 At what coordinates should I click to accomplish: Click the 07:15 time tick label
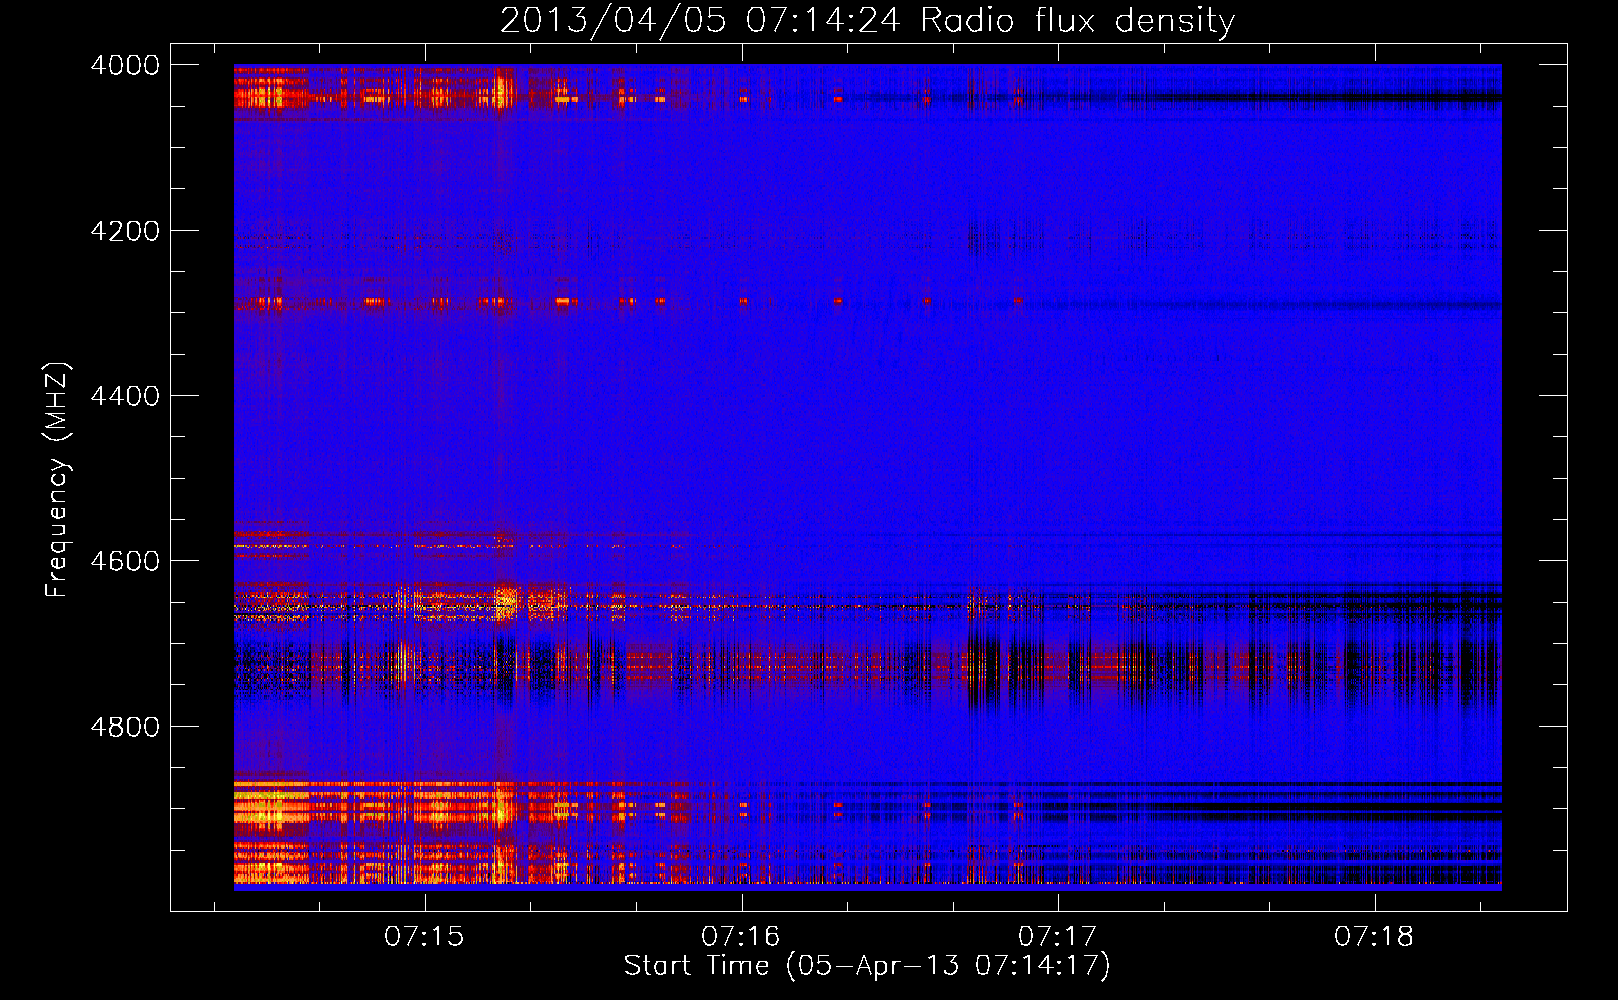(425, 937)
